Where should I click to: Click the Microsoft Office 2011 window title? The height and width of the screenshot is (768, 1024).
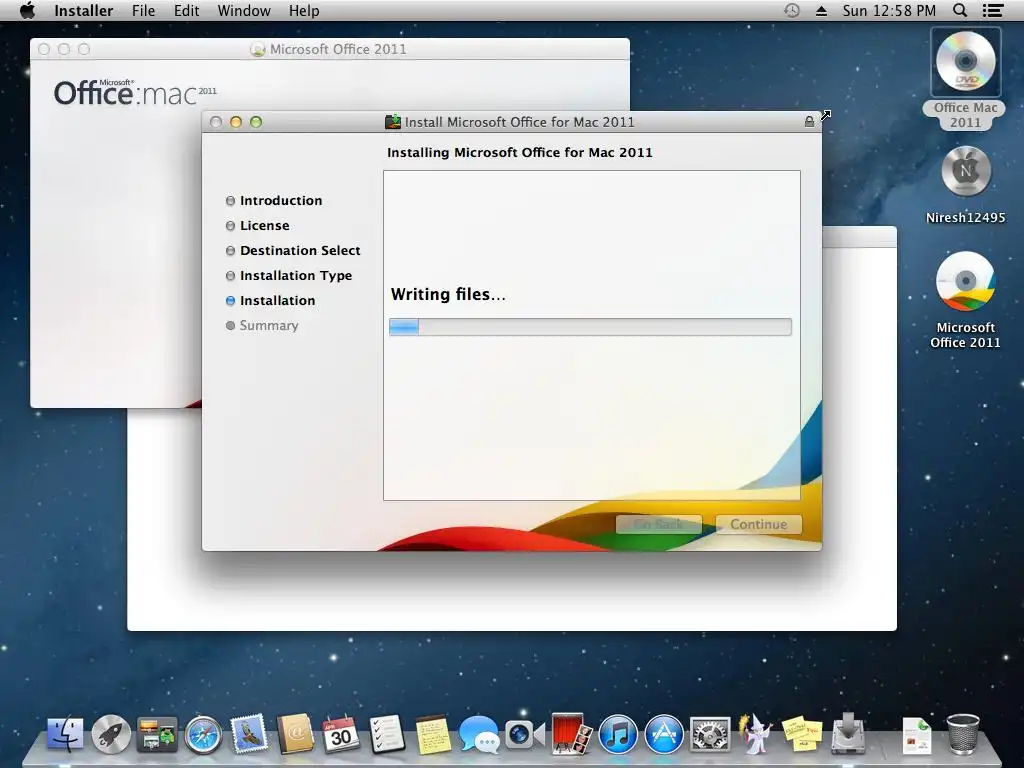tap(338, 49)
